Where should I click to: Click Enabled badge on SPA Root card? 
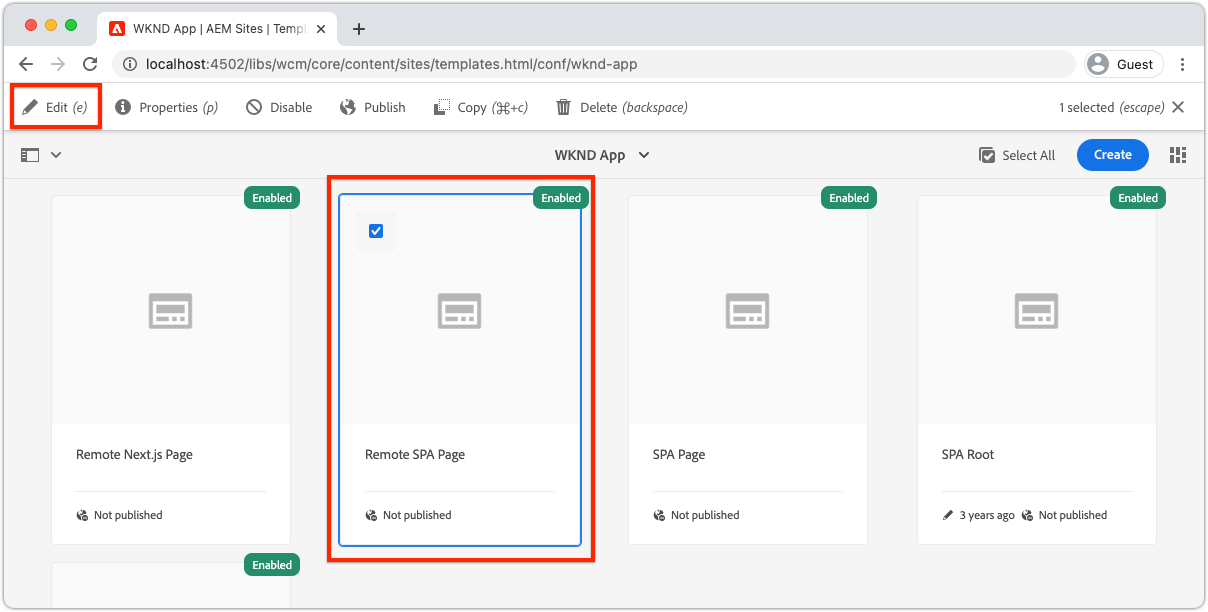click(x=1138, y=198)
